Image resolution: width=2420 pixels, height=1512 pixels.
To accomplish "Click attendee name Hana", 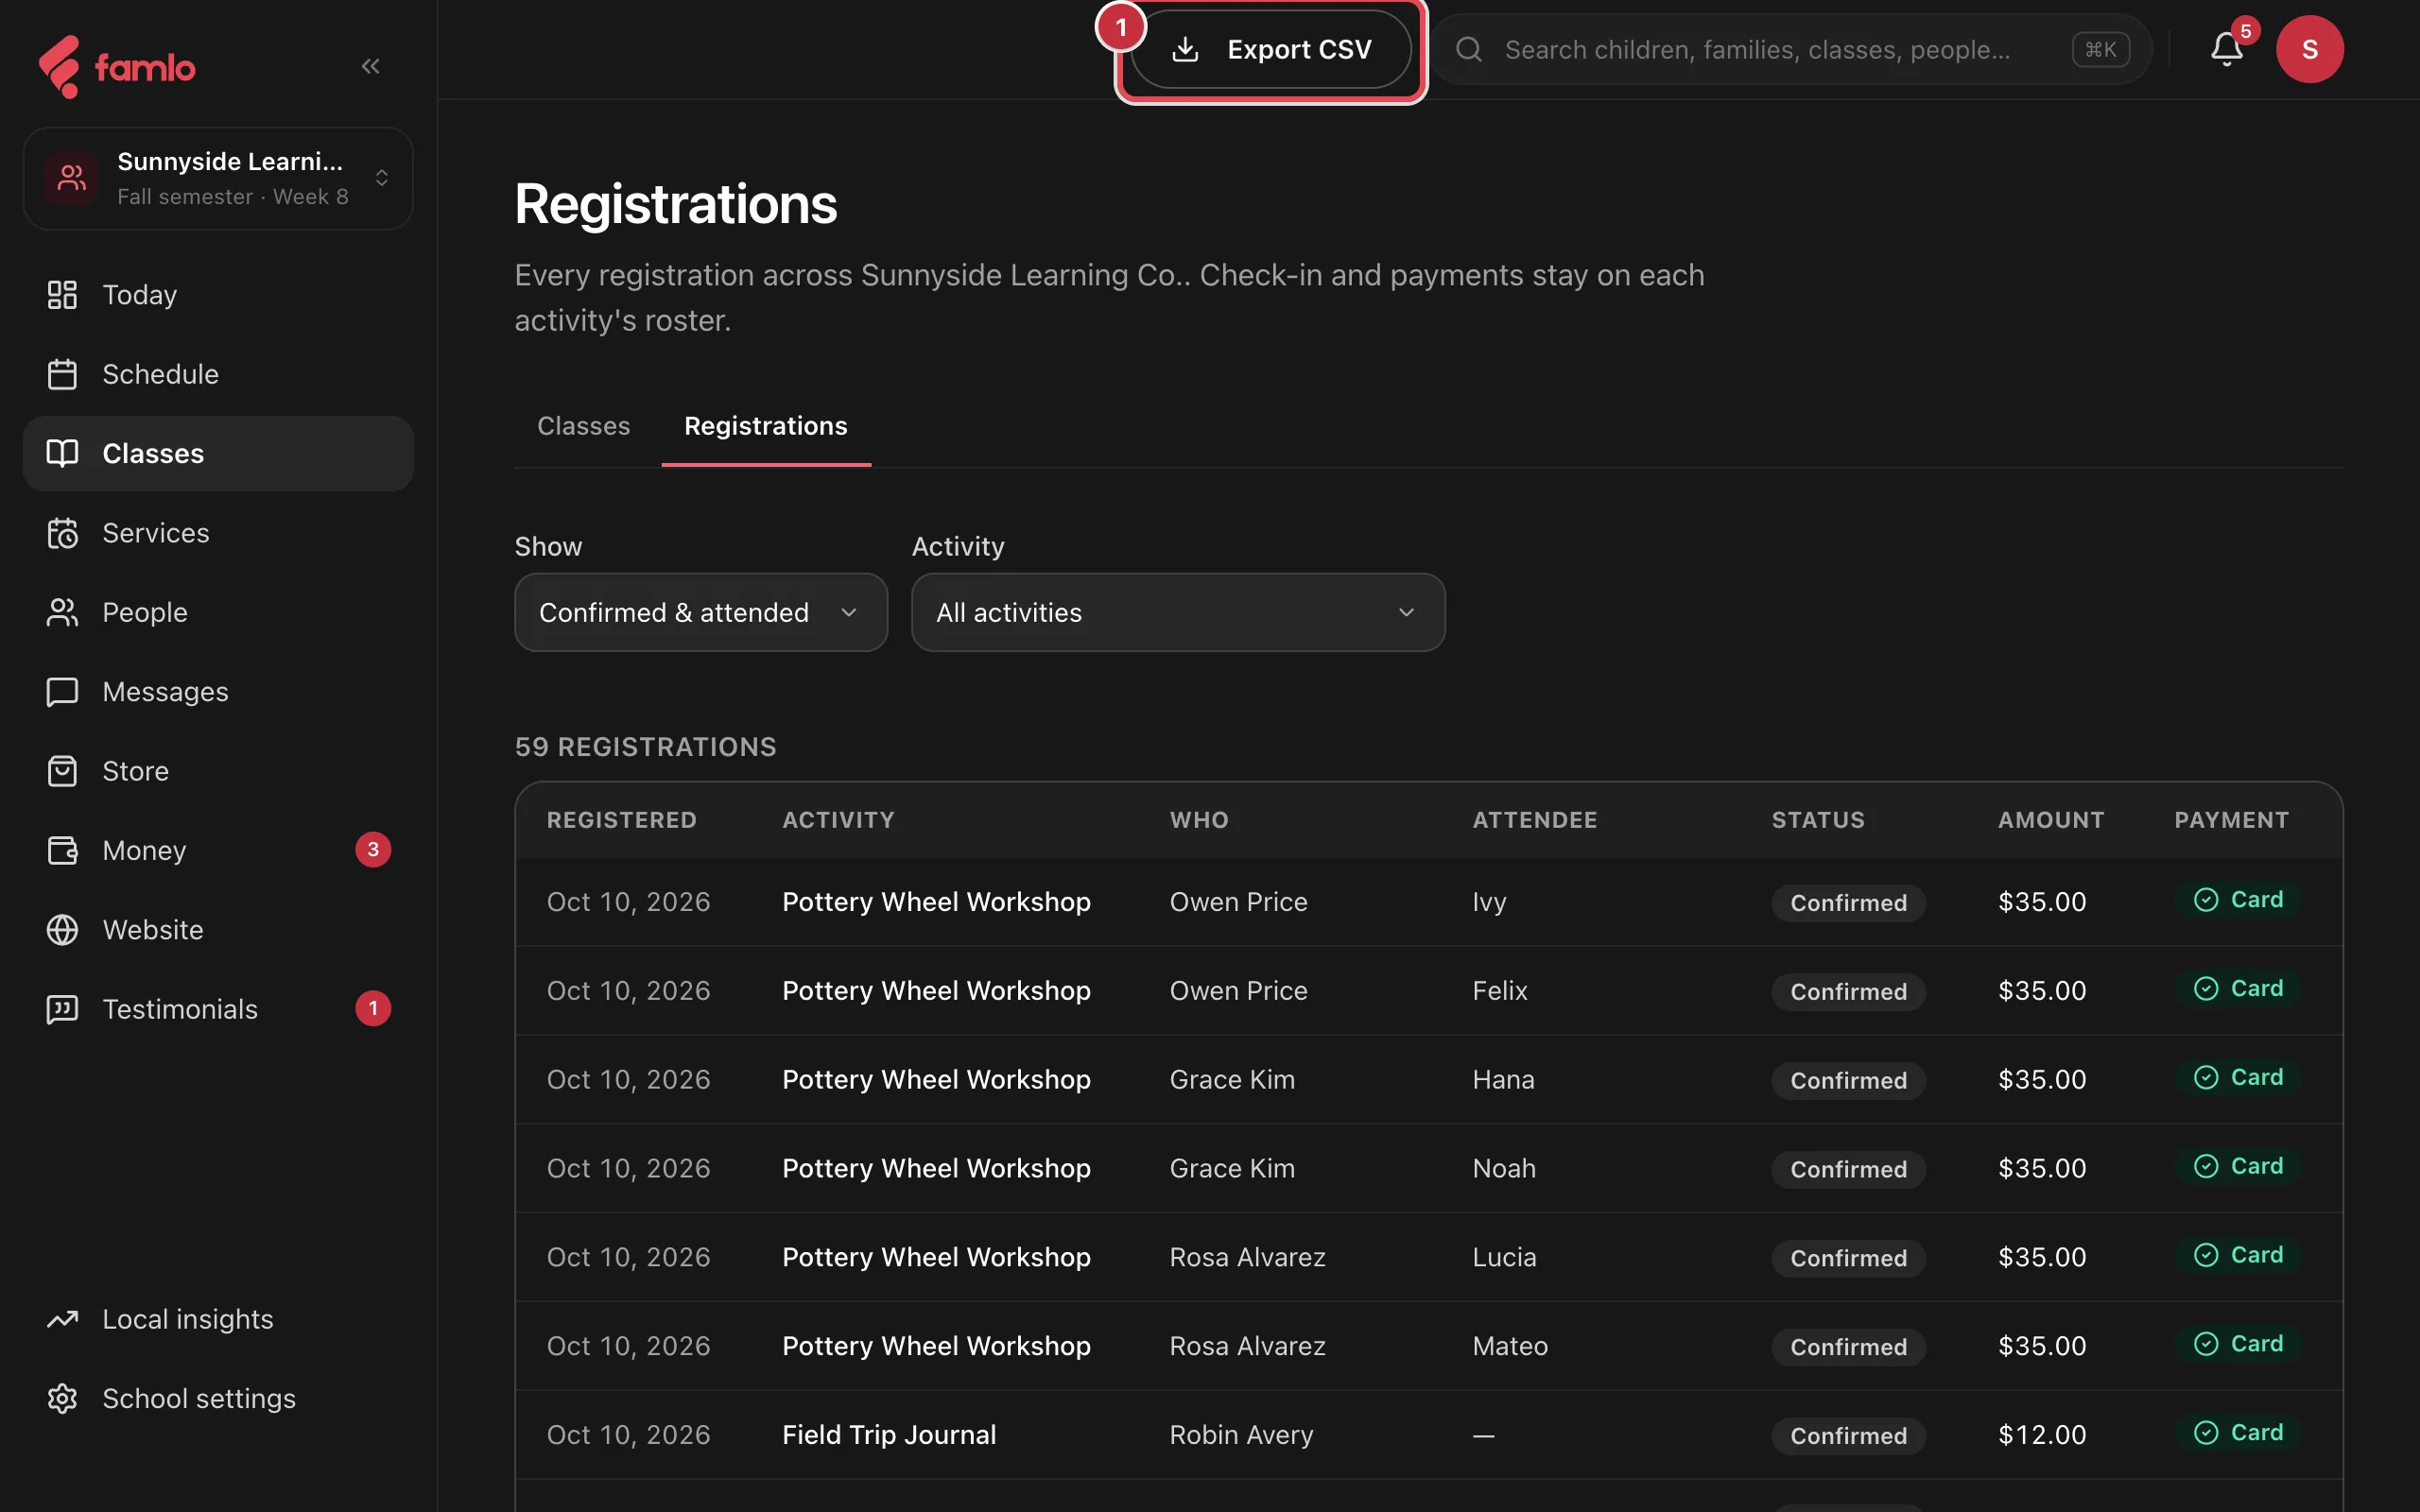I will pyautogui.click(x=1503, y=1080).
